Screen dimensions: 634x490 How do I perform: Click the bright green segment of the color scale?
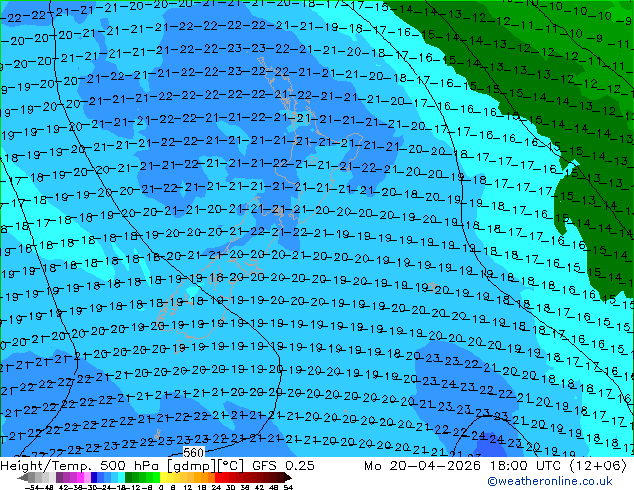tap(156, 477)
